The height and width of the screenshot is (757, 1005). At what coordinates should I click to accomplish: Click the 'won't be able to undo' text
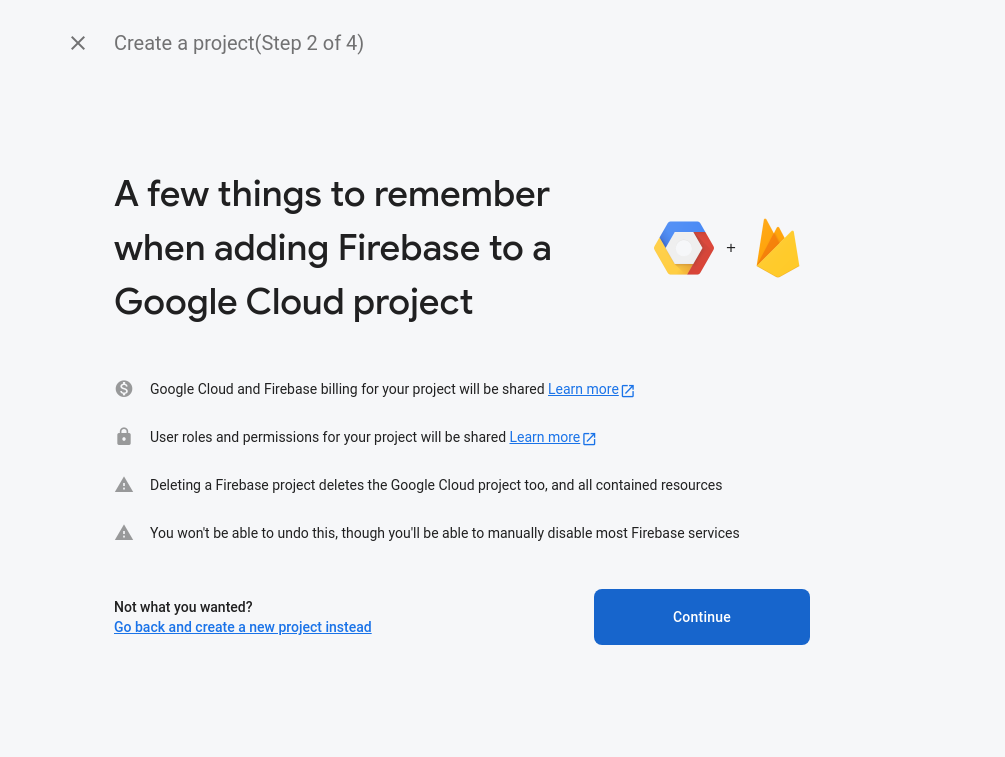tap(444, 533)
